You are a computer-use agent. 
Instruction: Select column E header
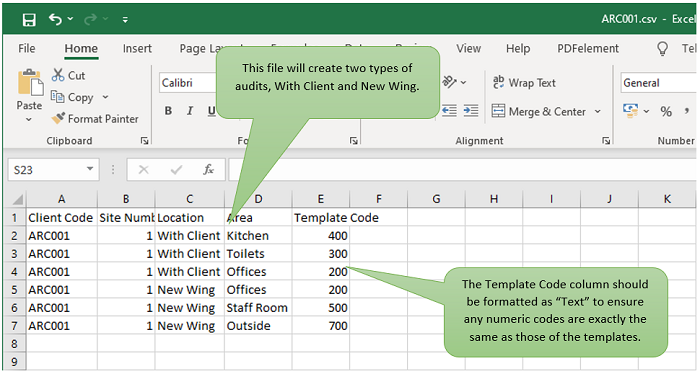coord(321,199)
